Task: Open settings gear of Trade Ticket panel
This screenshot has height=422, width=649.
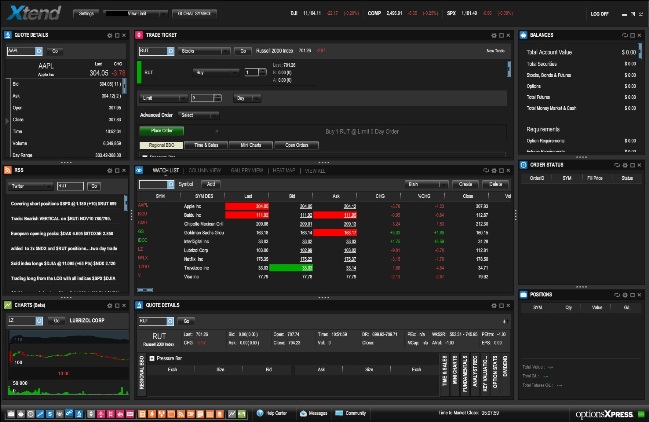Action: click(x=494, y=36)
